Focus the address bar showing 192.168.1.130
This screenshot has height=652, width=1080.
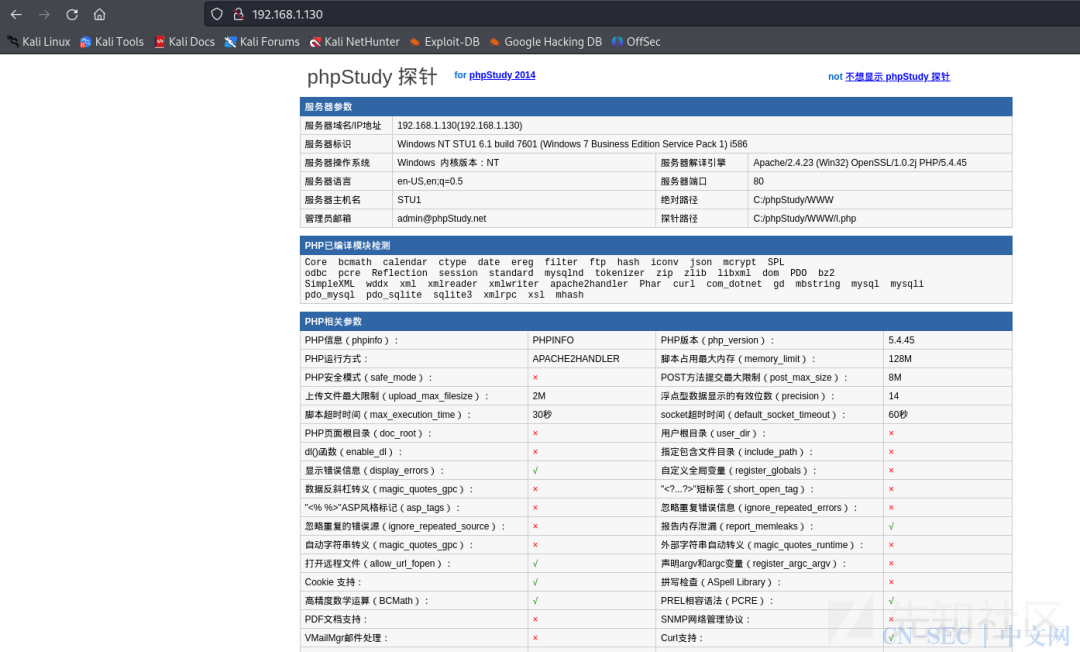(641, 14)
